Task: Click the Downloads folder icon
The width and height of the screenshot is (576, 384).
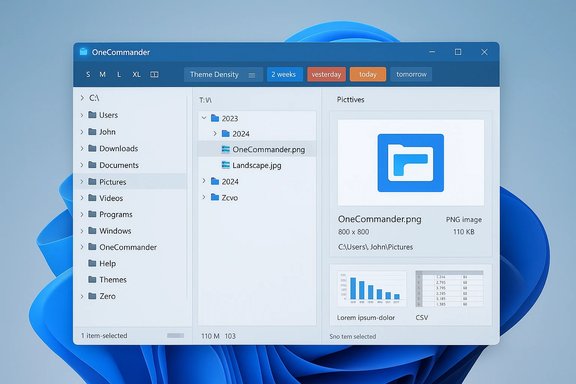Action: click(x=92, y=148)
